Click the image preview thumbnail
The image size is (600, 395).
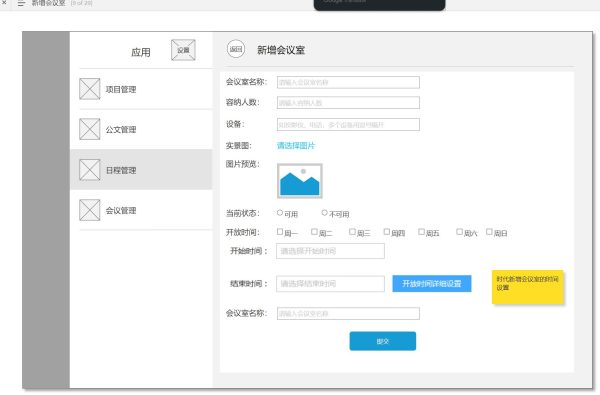point(300,181)
